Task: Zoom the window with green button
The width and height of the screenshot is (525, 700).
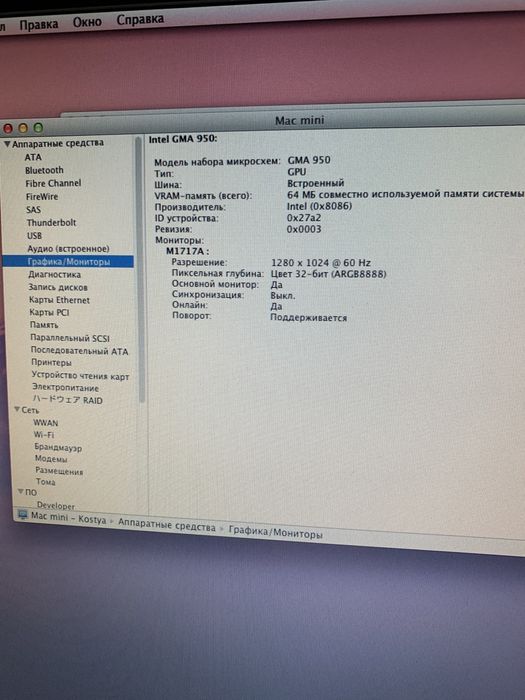Action: [x=38, y=128]
